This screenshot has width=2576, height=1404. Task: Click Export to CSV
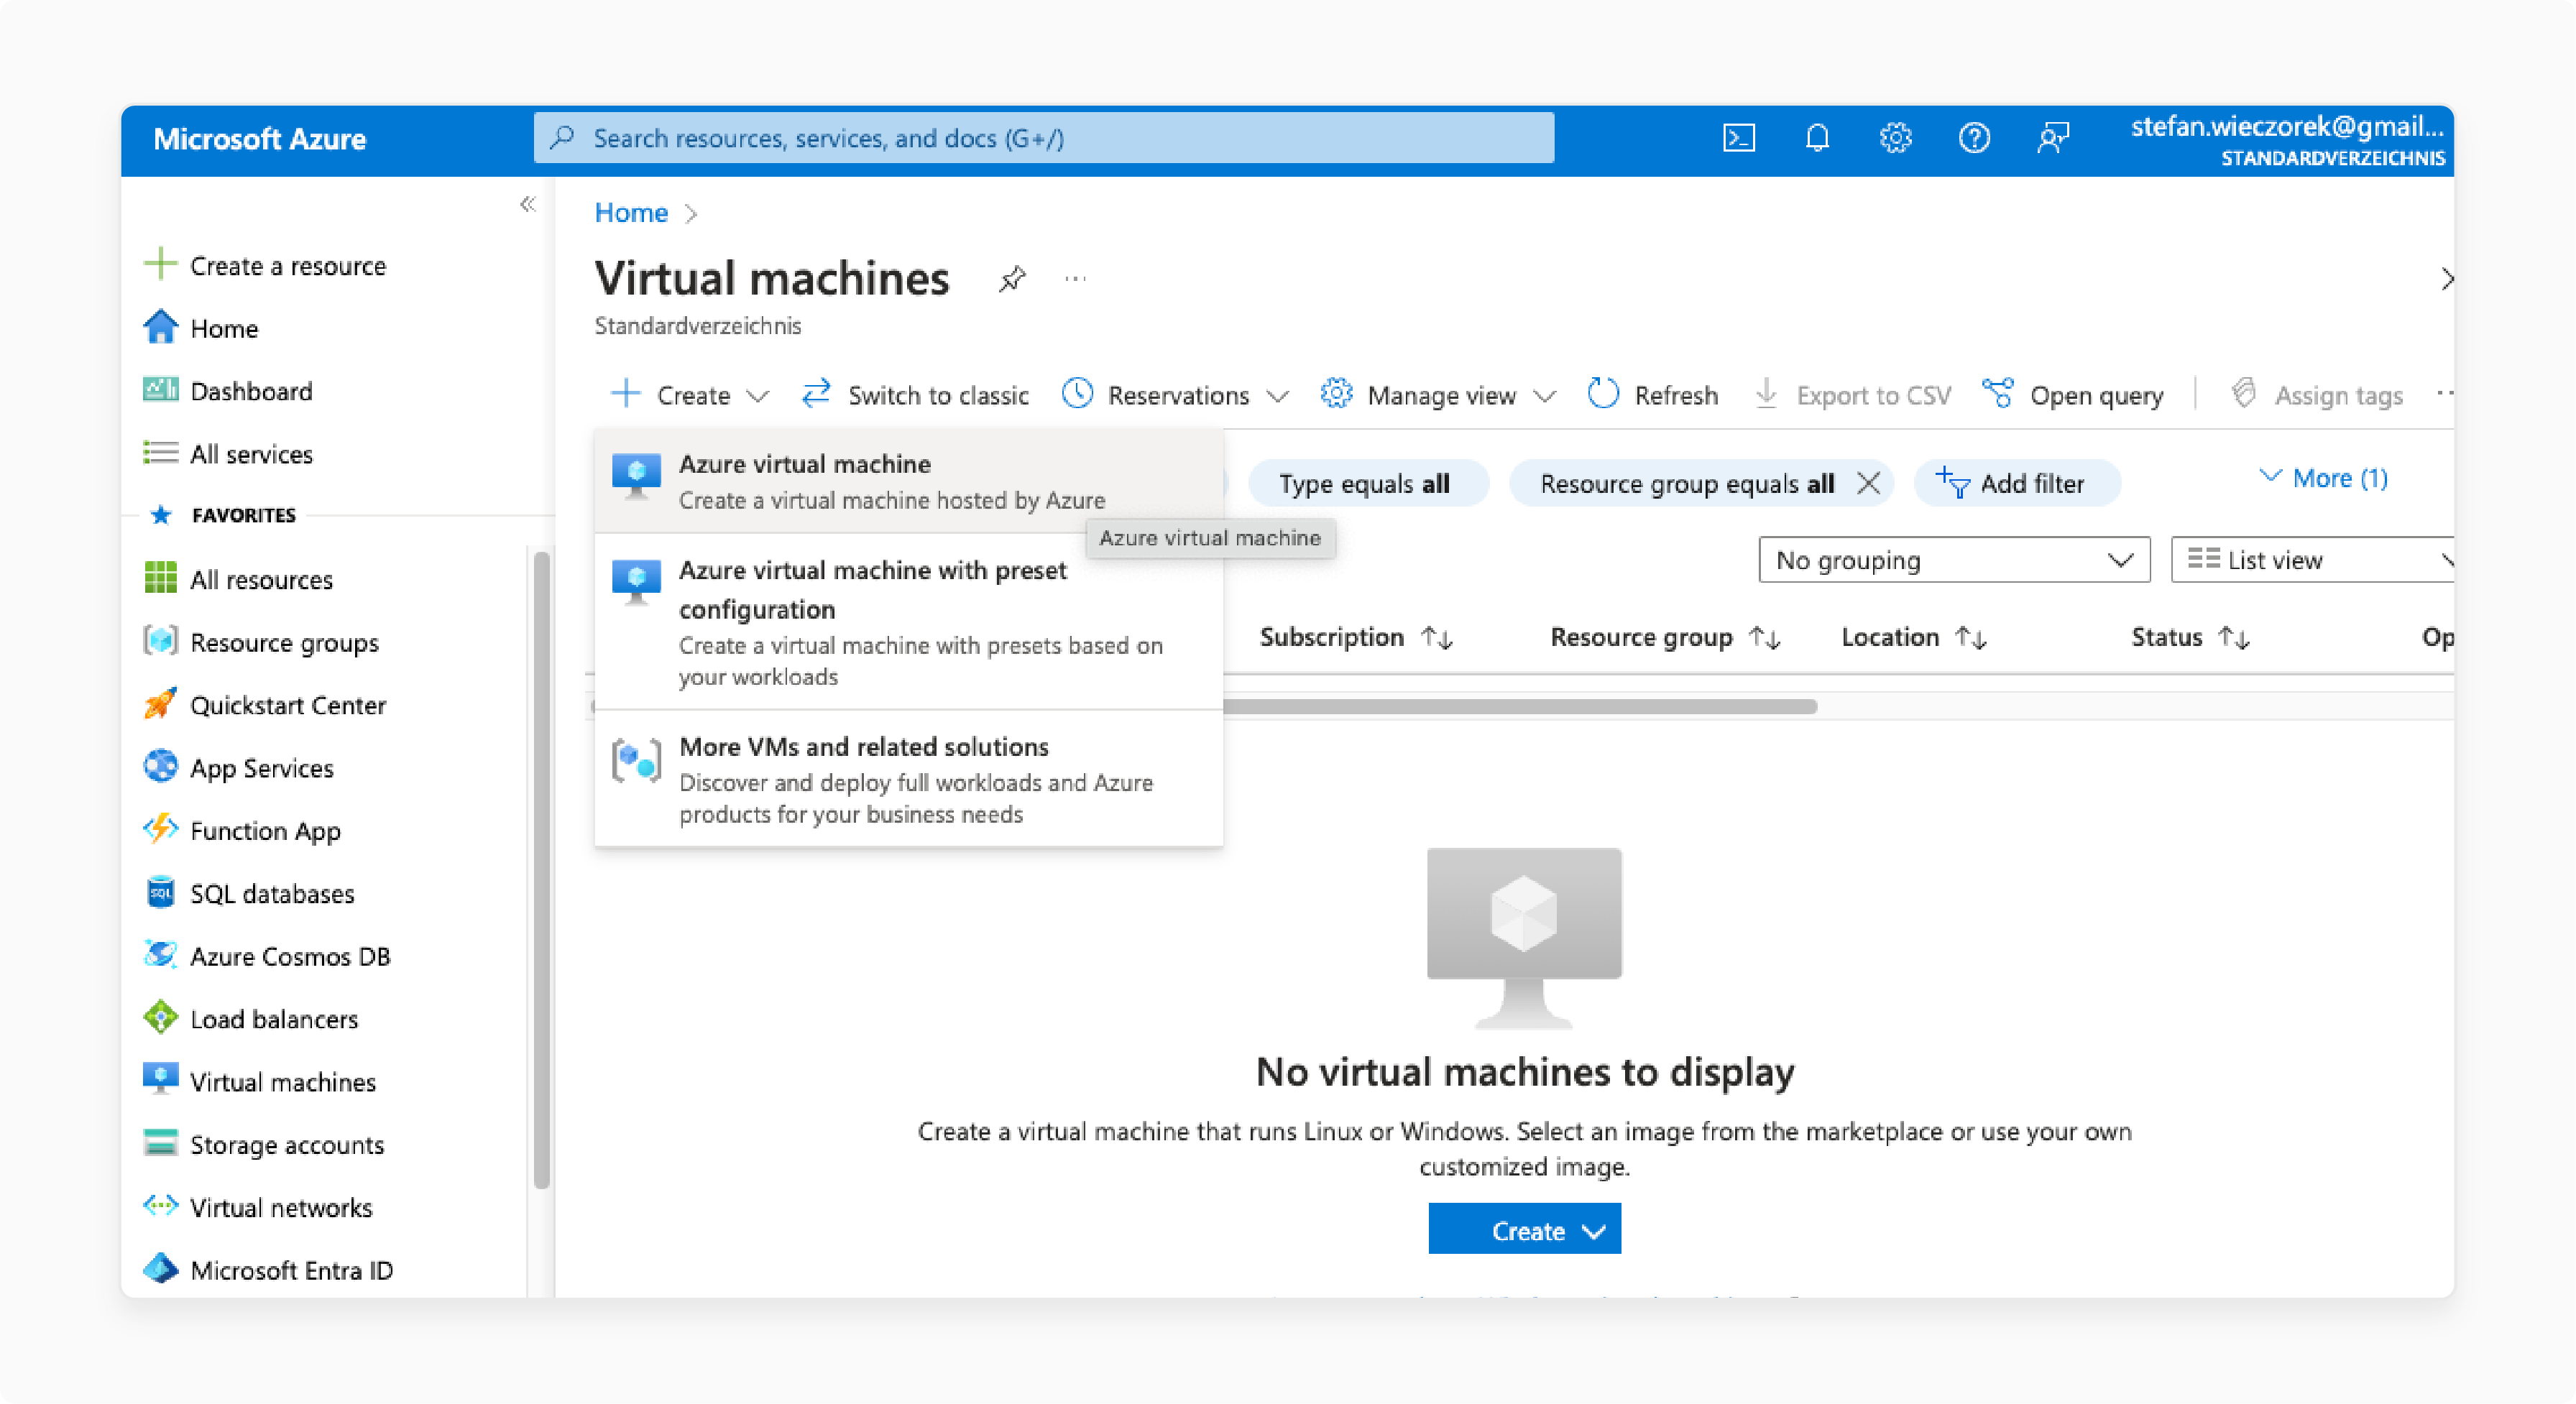[x=1852, y=395]
